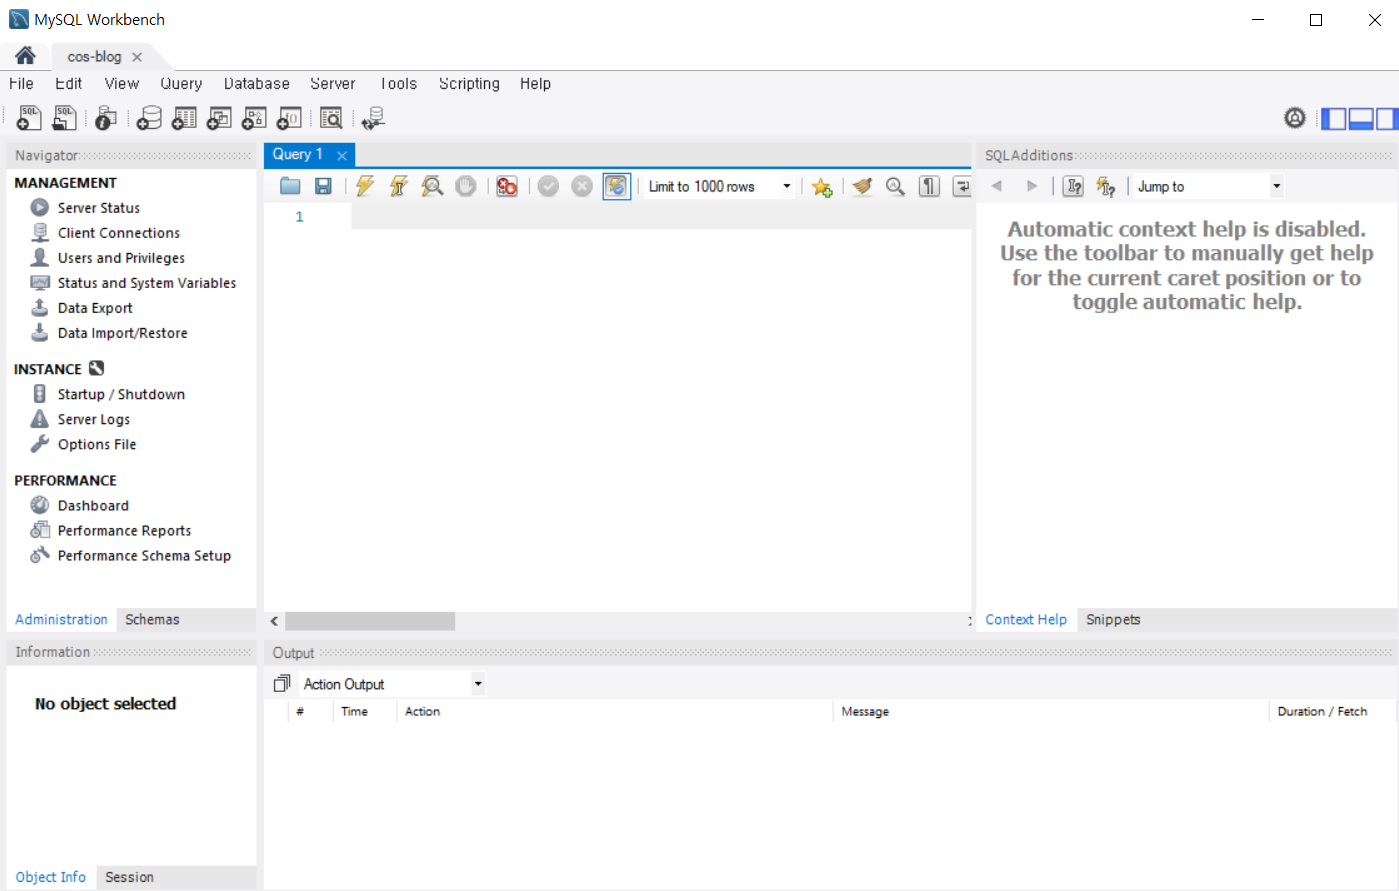
Task: Open the Action Output dropdown
Action: point(478,684)
